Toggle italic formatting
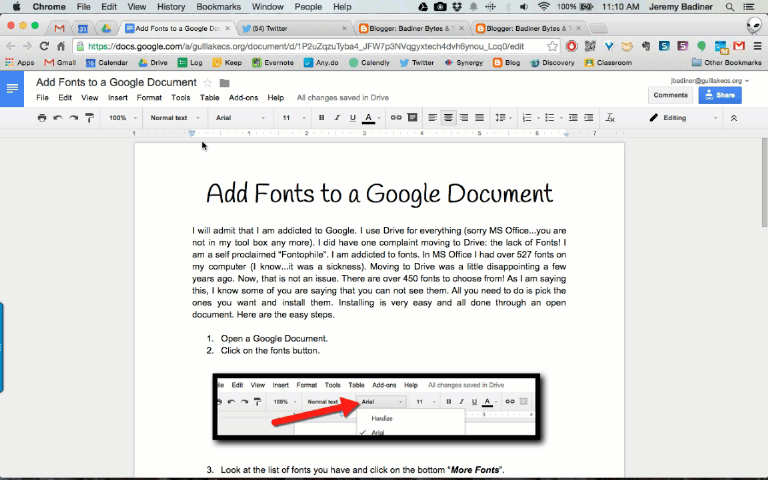 click(x=337, y=118)
